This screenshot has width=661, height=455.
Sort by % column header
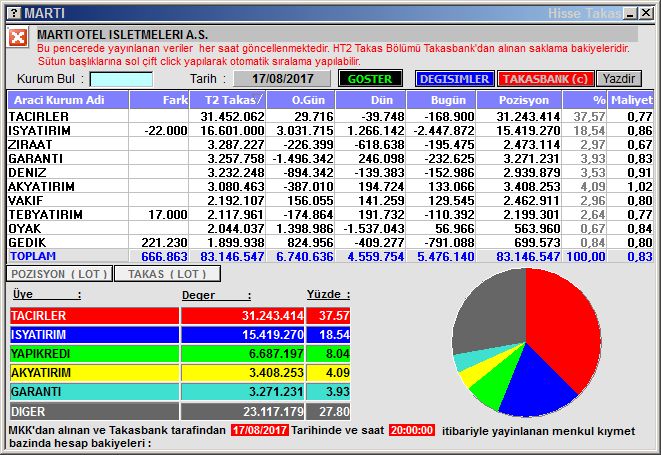point(585,100)
